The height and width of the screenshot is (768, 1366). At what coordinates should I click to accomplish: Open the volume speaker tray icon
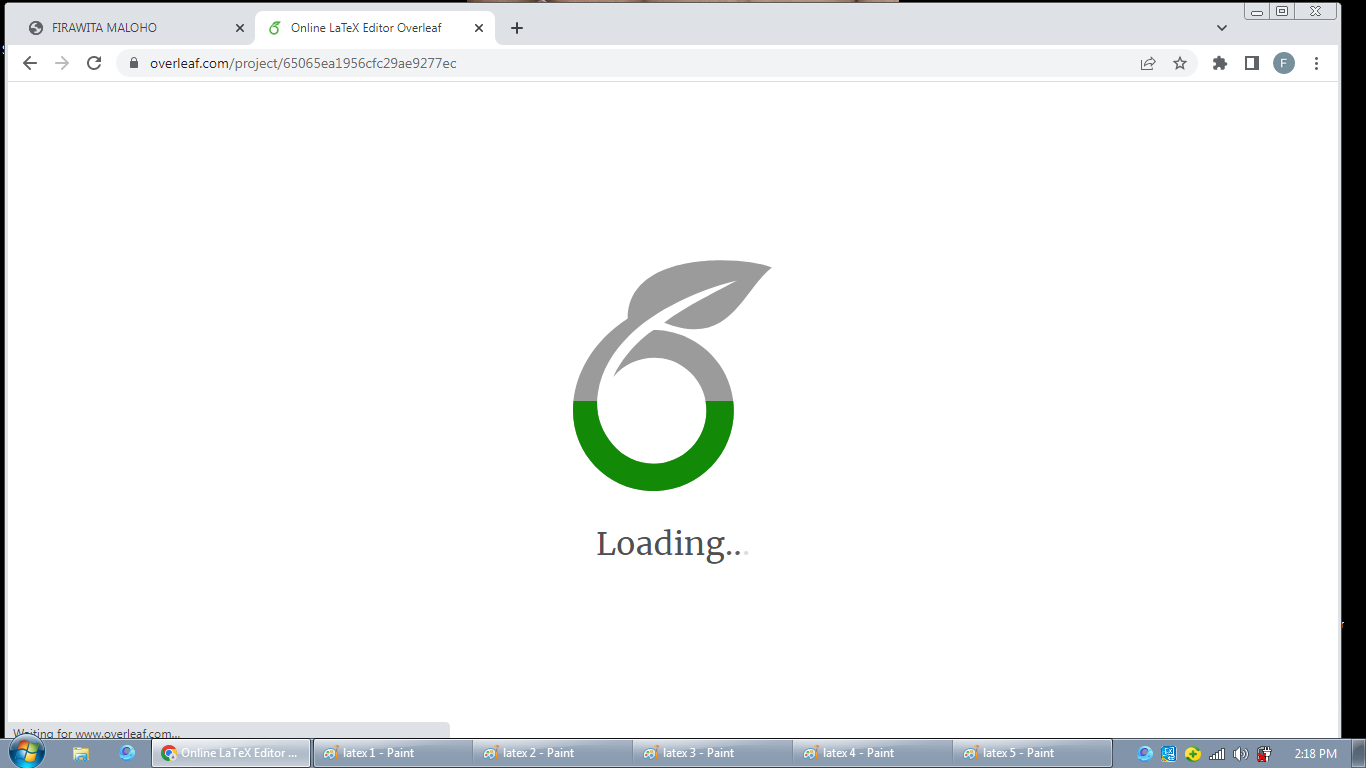(x=1241, y=754)
